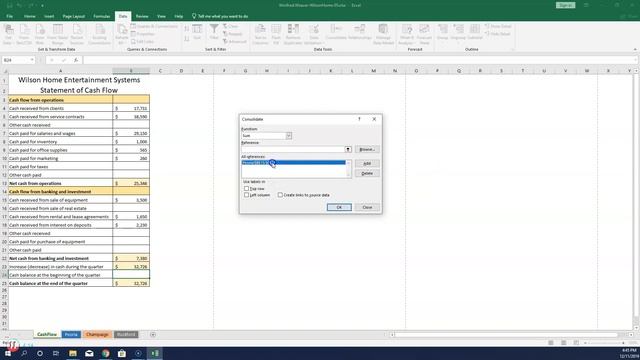The height and width of the screenshot is (360, 640).
Task: Open the Name Box dropdown arrow
Action: [32, 60]
